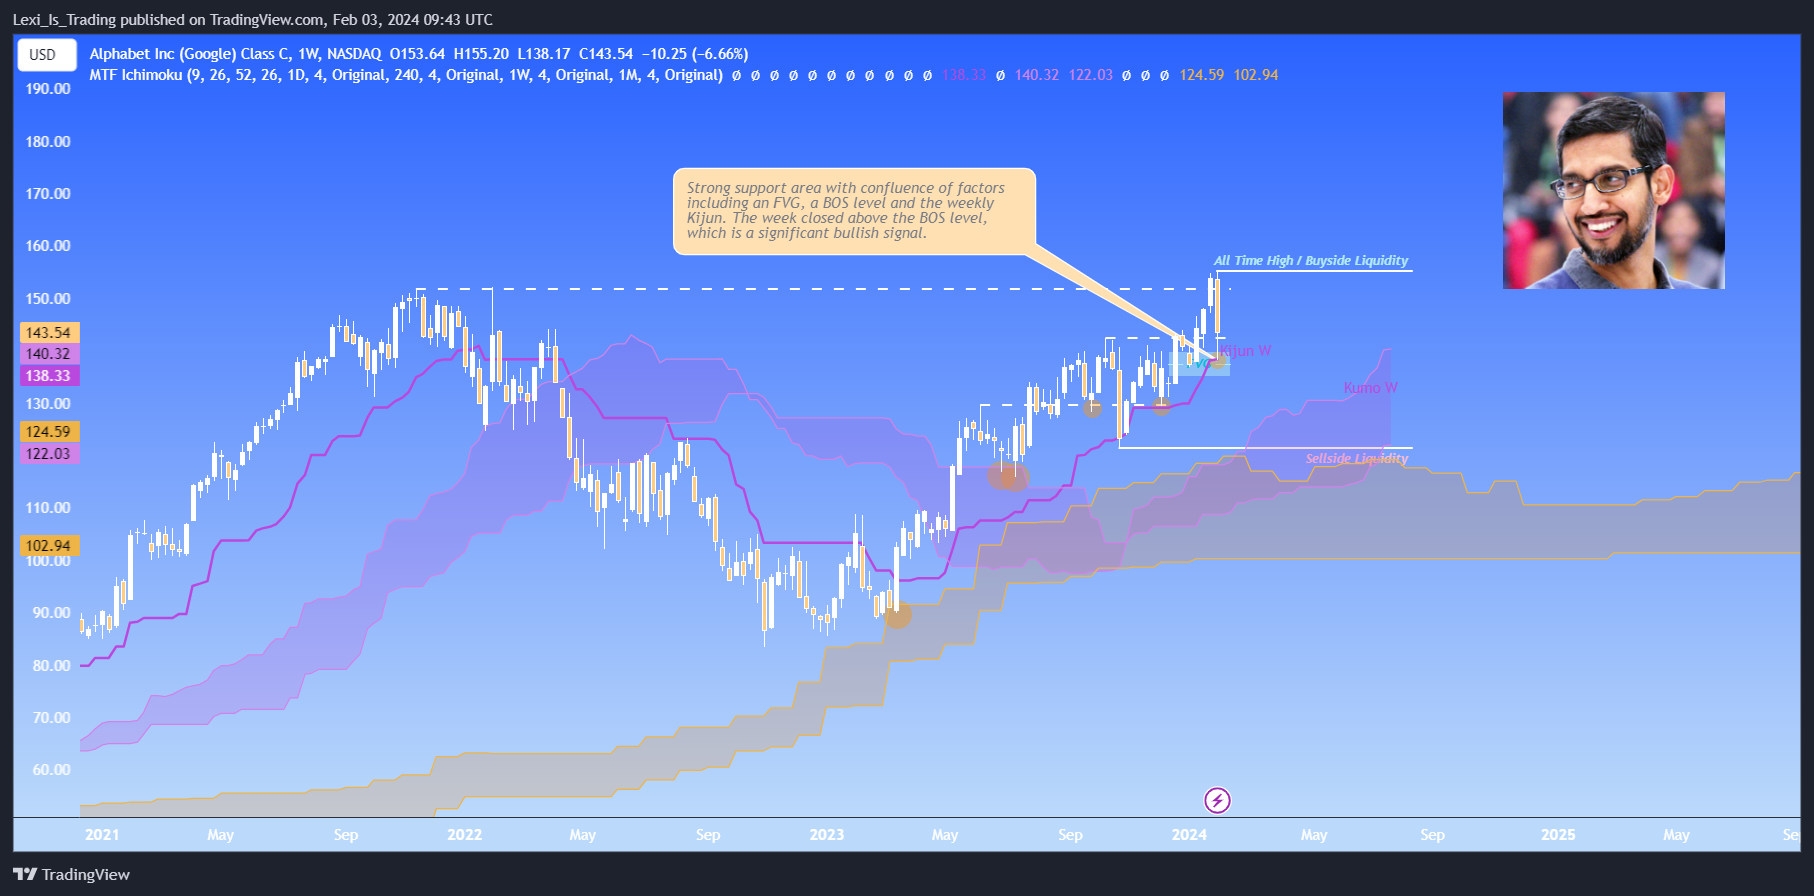Click the 110.00 price axis label

(48, 507)
